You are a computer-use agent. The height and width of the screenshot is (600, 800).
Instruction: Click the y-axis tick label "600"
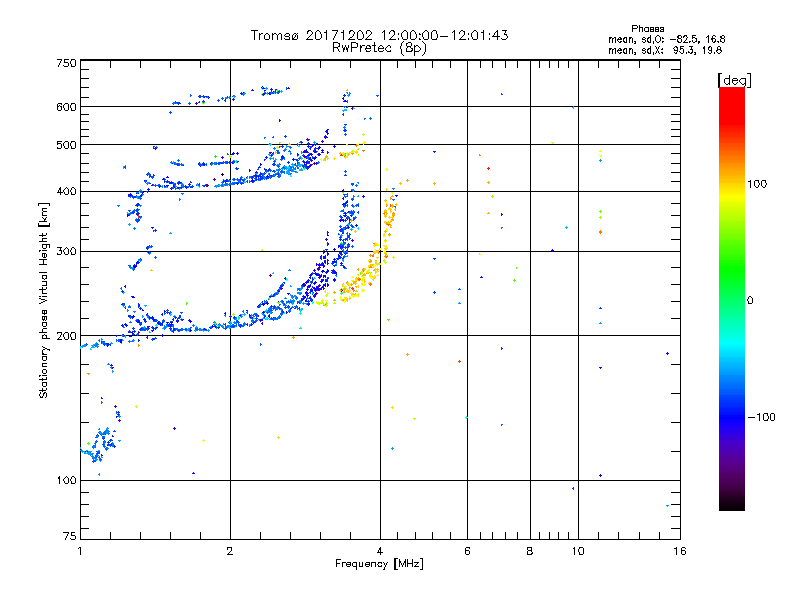66,107
